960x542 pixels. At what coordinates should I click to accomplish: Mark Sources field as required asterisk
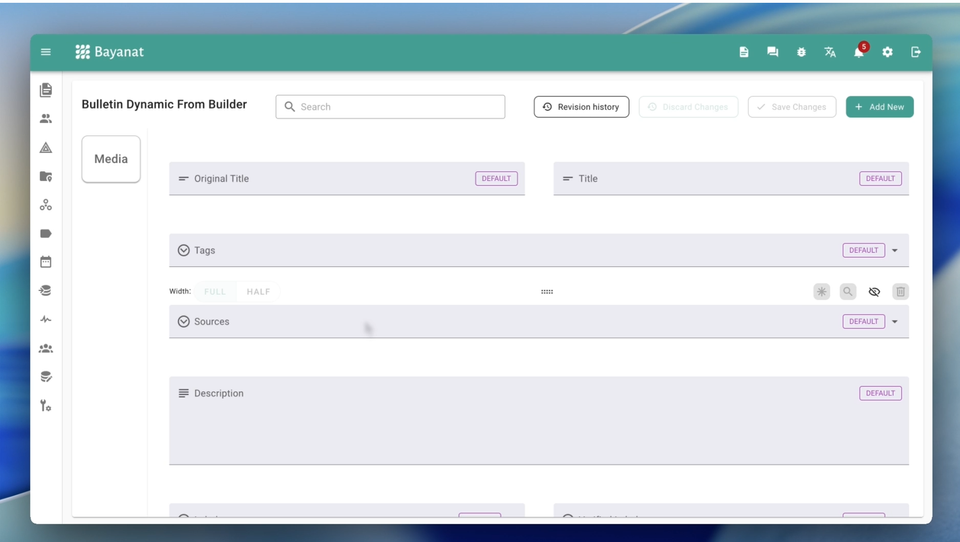click(822, 292)
